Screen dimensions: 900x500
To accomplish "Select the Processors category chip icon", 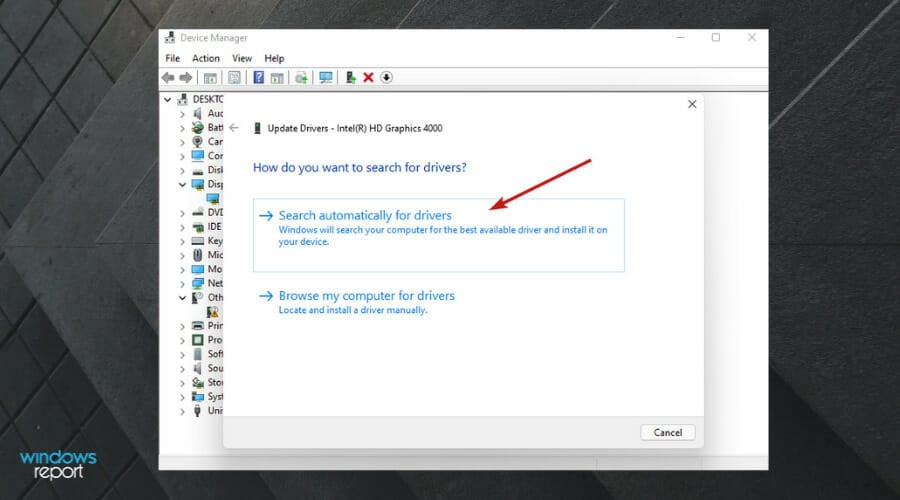I will pyautogui.click(x=197, y=340).
